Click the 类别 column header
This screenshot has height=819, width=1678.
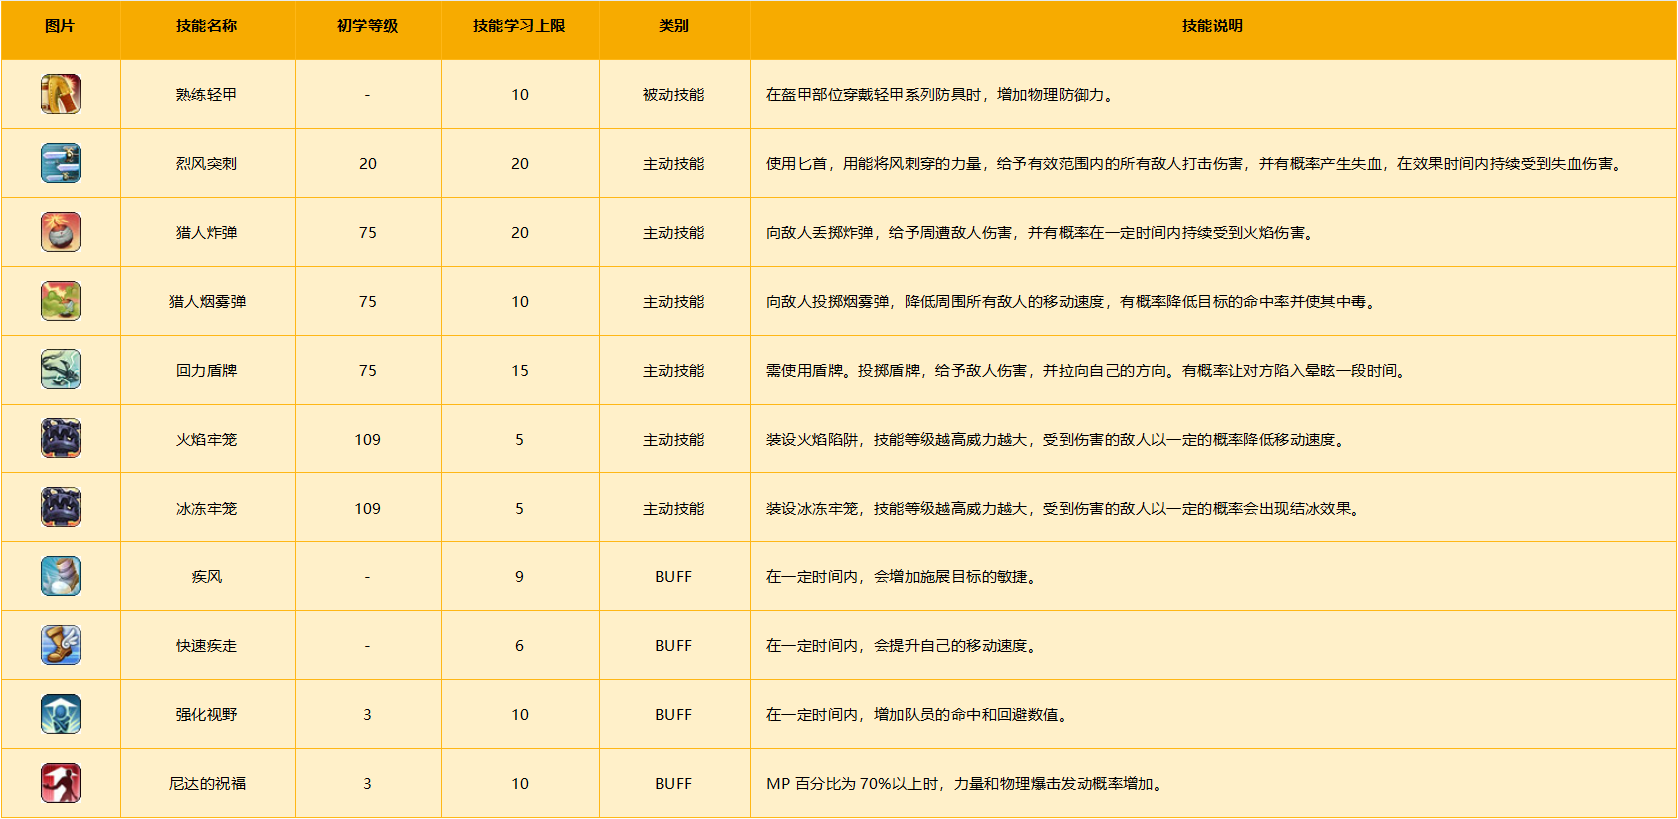point(674,26)
